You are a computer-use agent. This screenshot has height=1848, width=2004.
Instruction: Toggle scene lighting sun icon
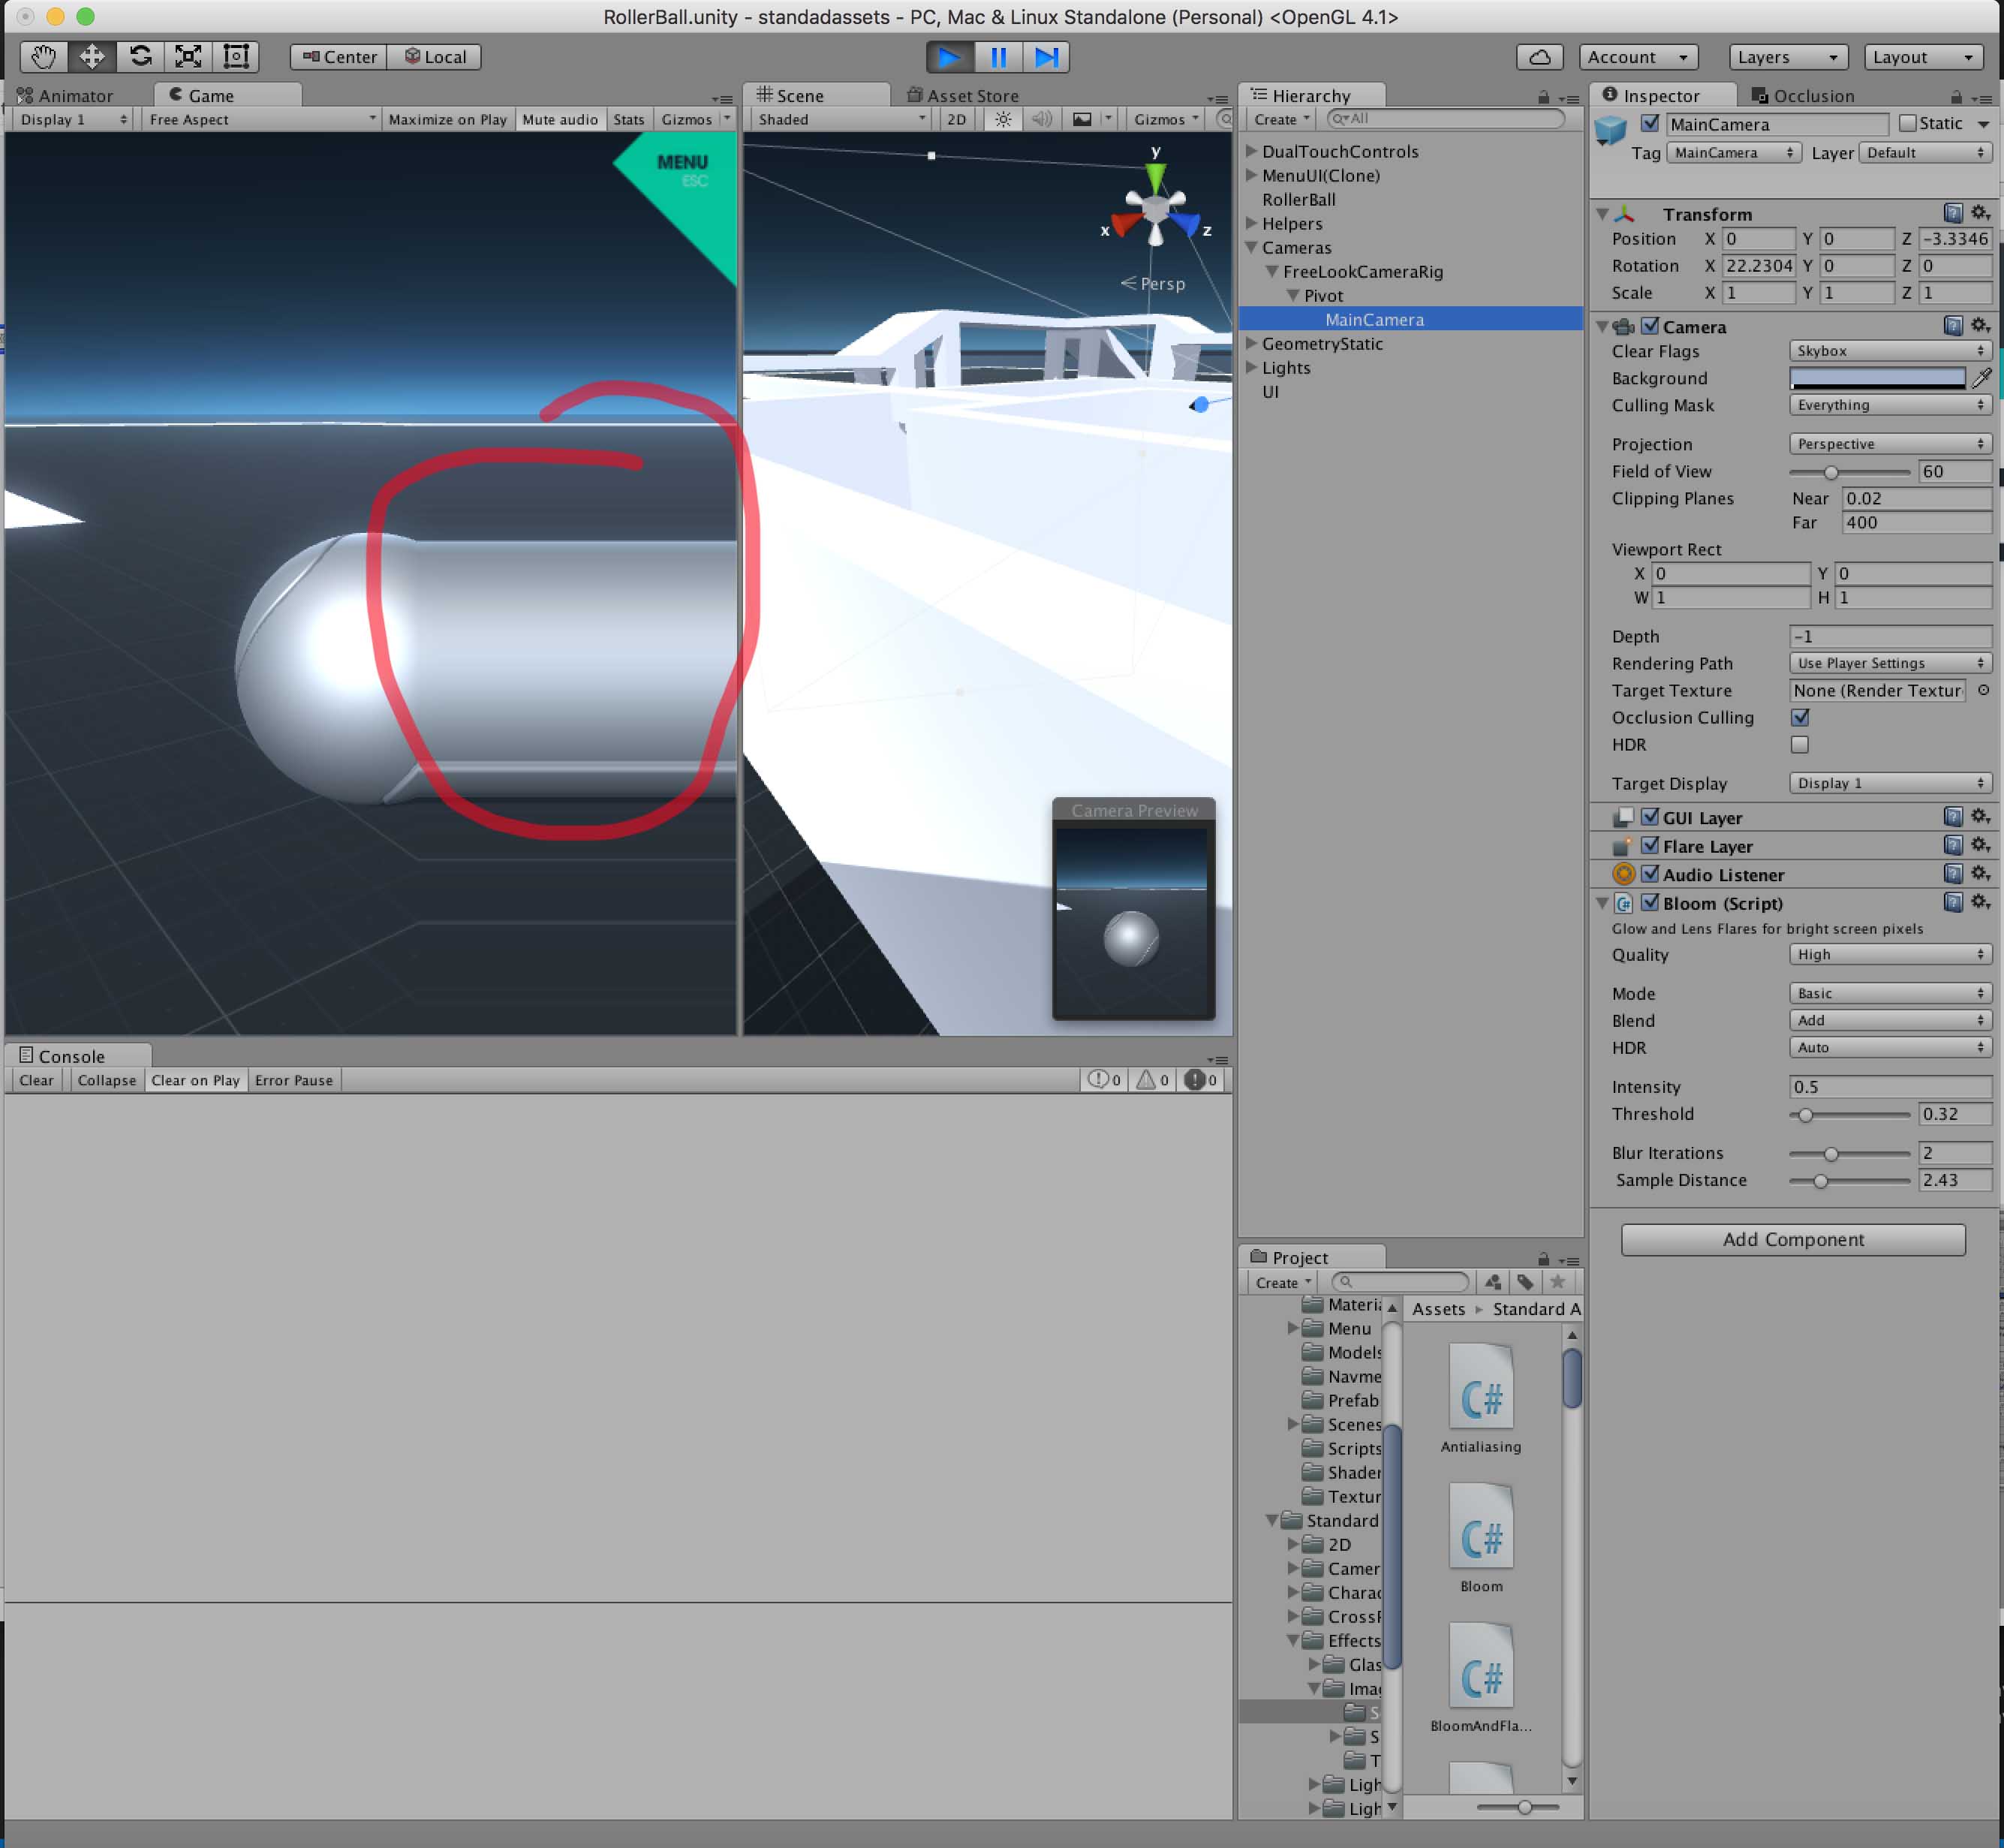[x=1003, y=119]
